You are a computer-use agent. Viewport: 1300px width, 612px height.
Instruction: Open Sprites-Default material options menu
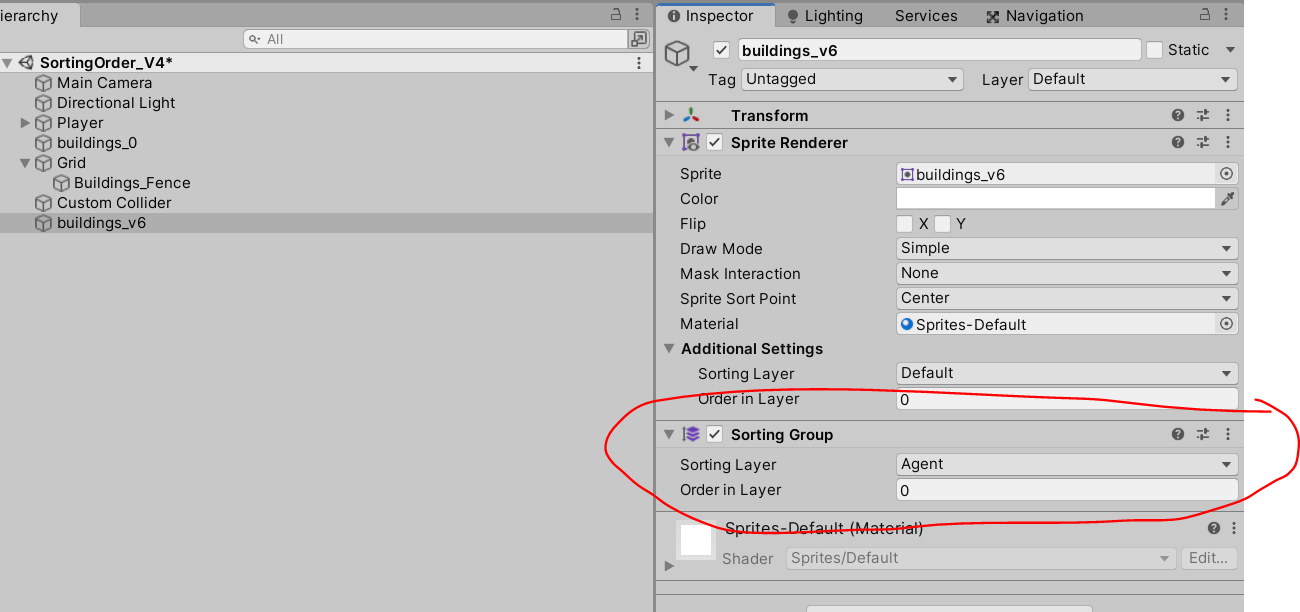(1234, 529)
